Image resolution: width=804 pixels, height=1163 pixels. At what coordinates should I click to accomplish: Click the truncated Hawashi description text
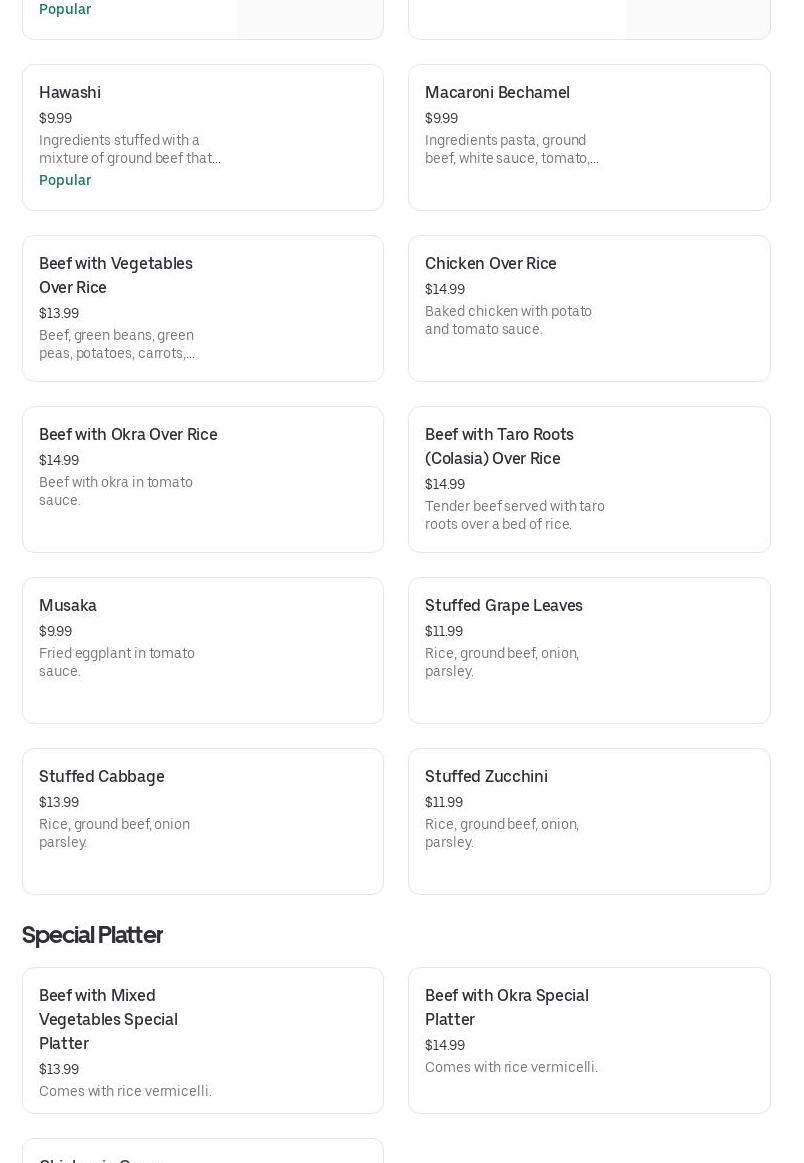pyautogui.click(x=130, y=149)
